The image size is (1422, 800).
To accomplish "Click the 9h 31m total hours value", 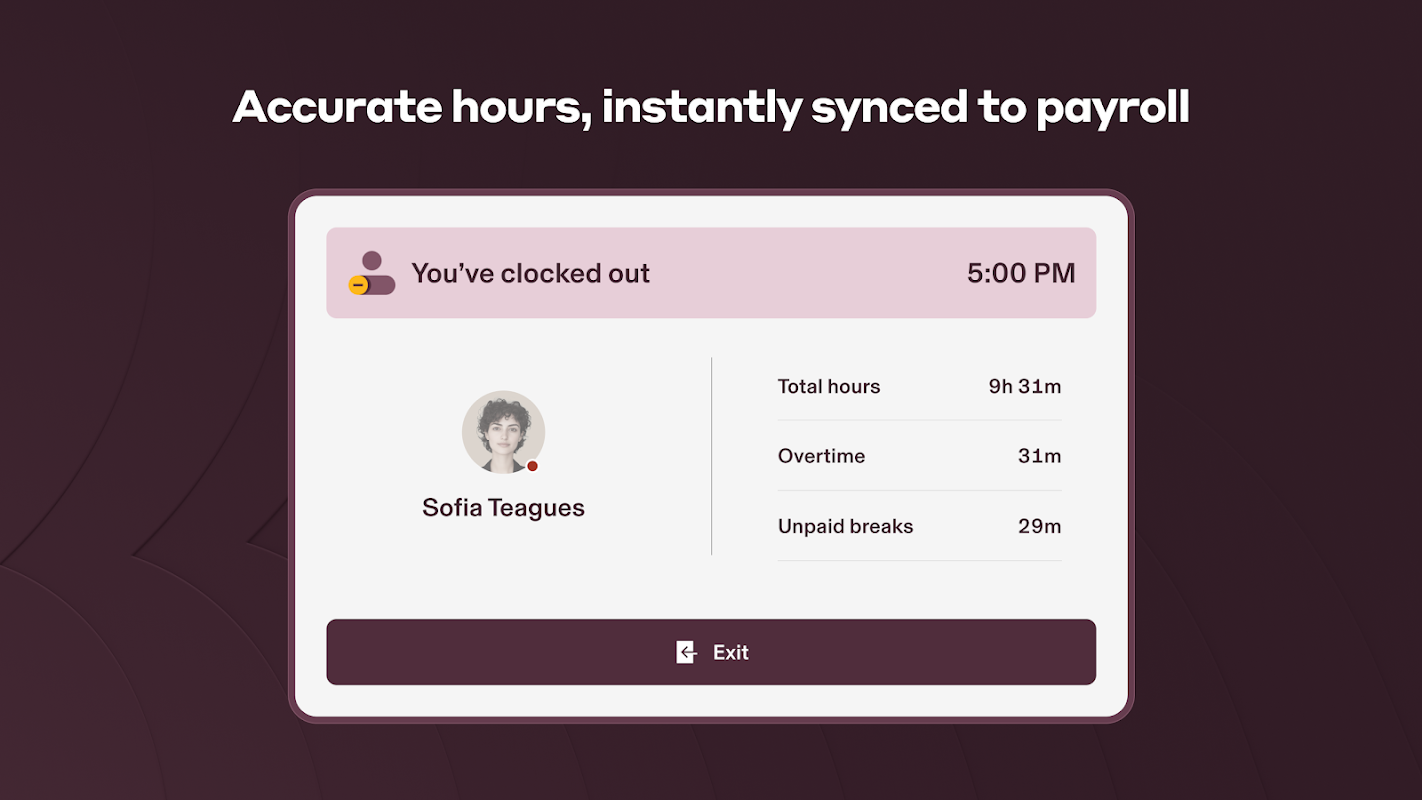I will pyautogui.click(x=1025, y=387).
